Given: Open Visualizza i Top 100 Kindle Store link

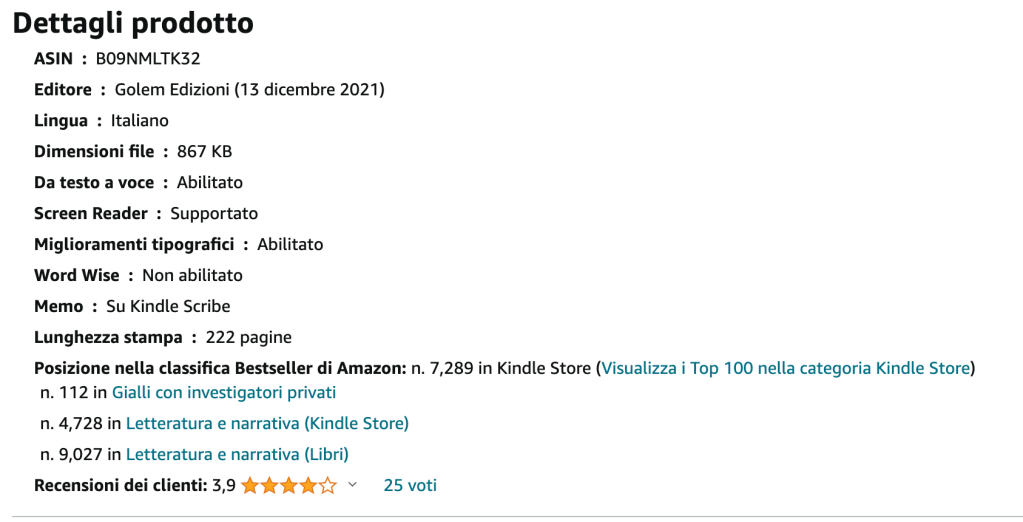Looking at the screenshot, I should click(x=786, y=368).
